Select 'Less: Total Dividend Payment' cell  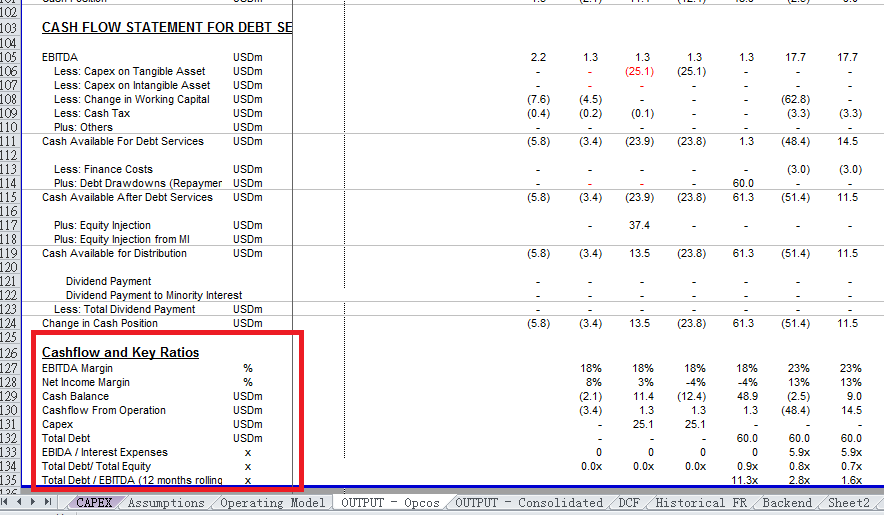(x=125, y=309)
